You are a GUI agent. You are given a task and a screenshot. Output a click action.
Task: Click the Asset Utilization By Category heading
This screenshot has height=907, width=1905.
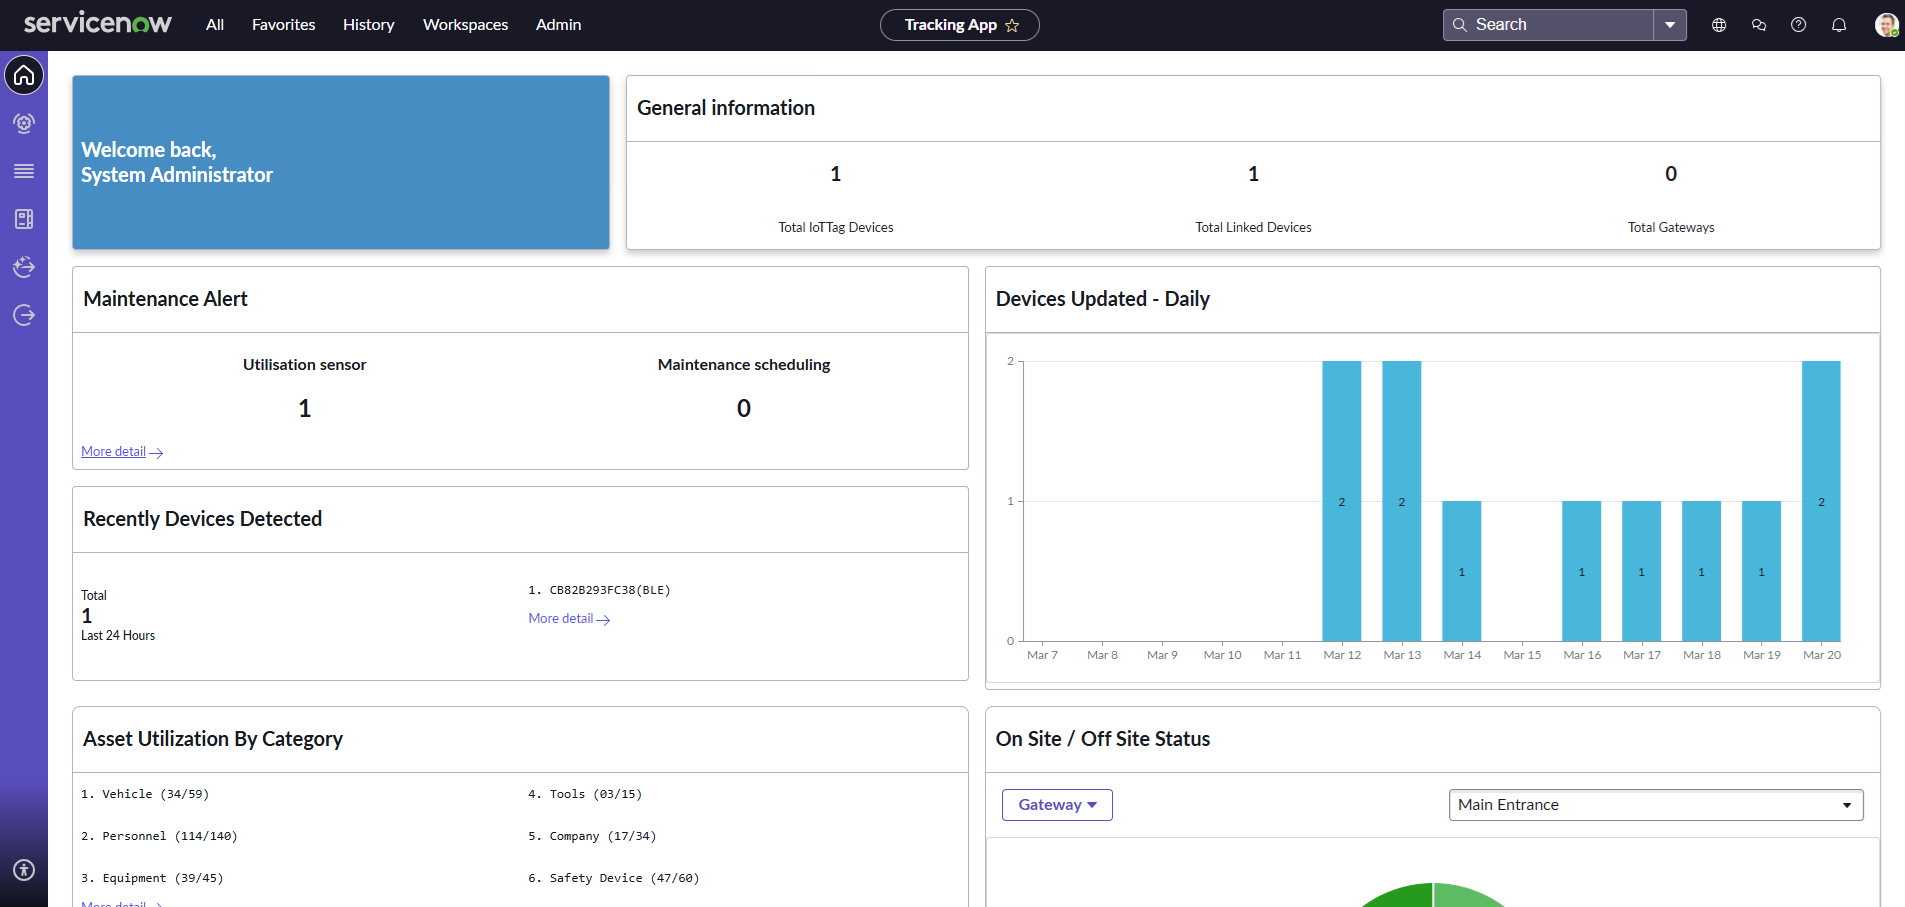point(213,739)
